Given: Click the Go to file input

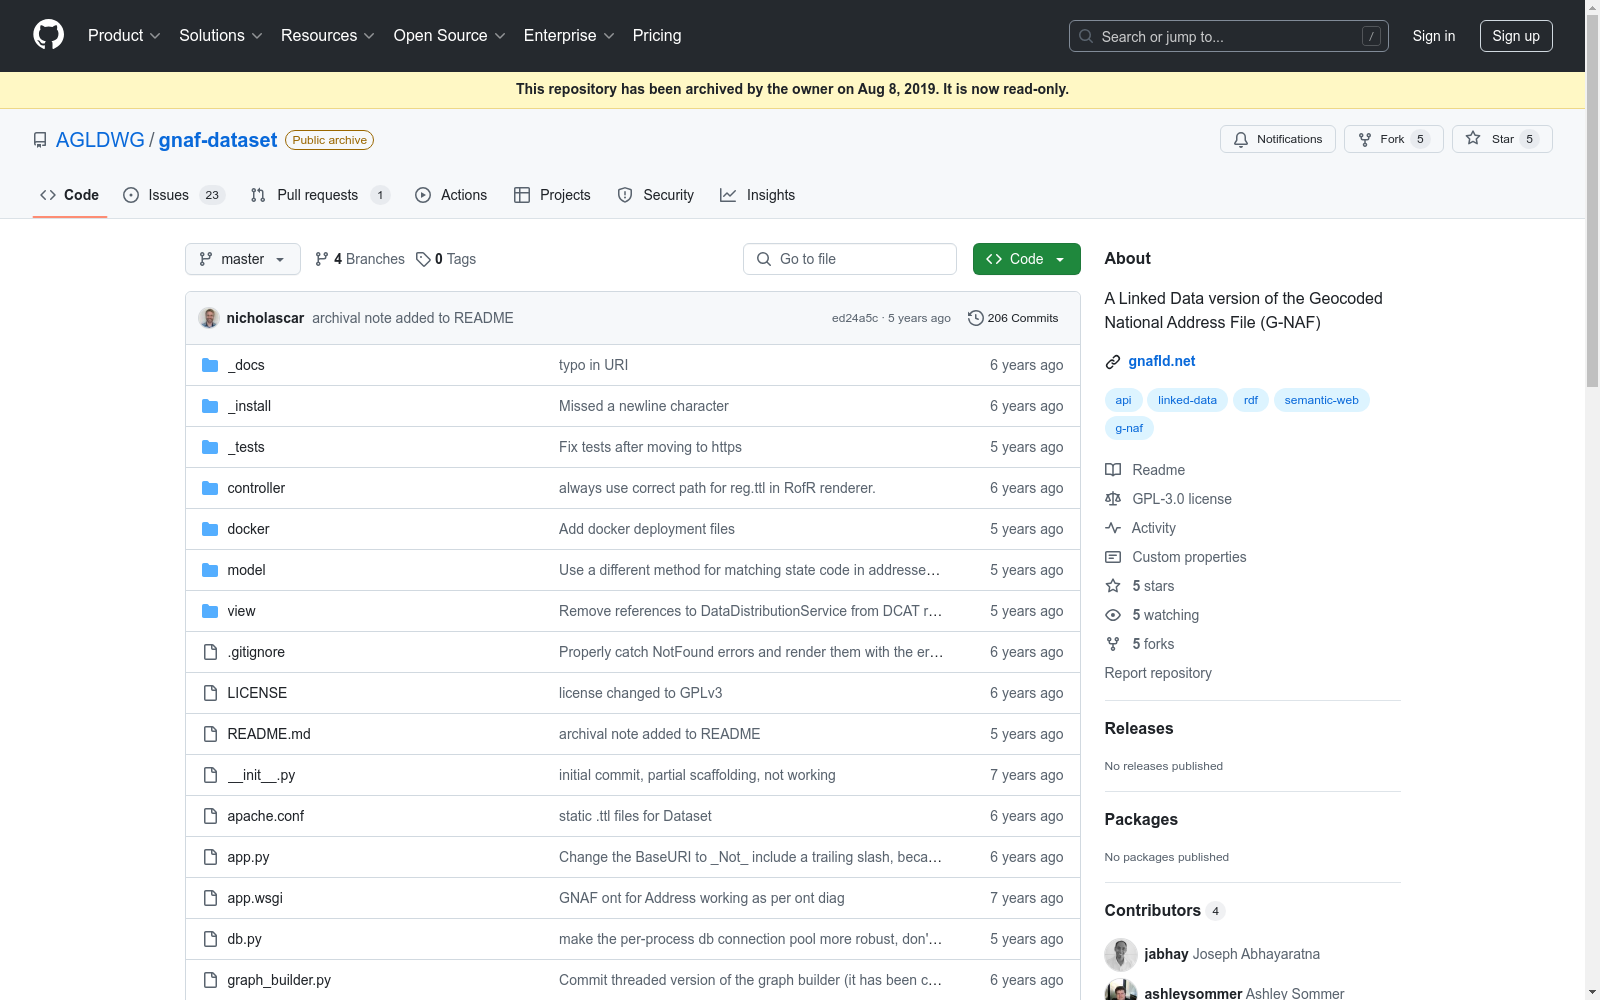Looking at the screenshot, I should [x=850, y=259].
